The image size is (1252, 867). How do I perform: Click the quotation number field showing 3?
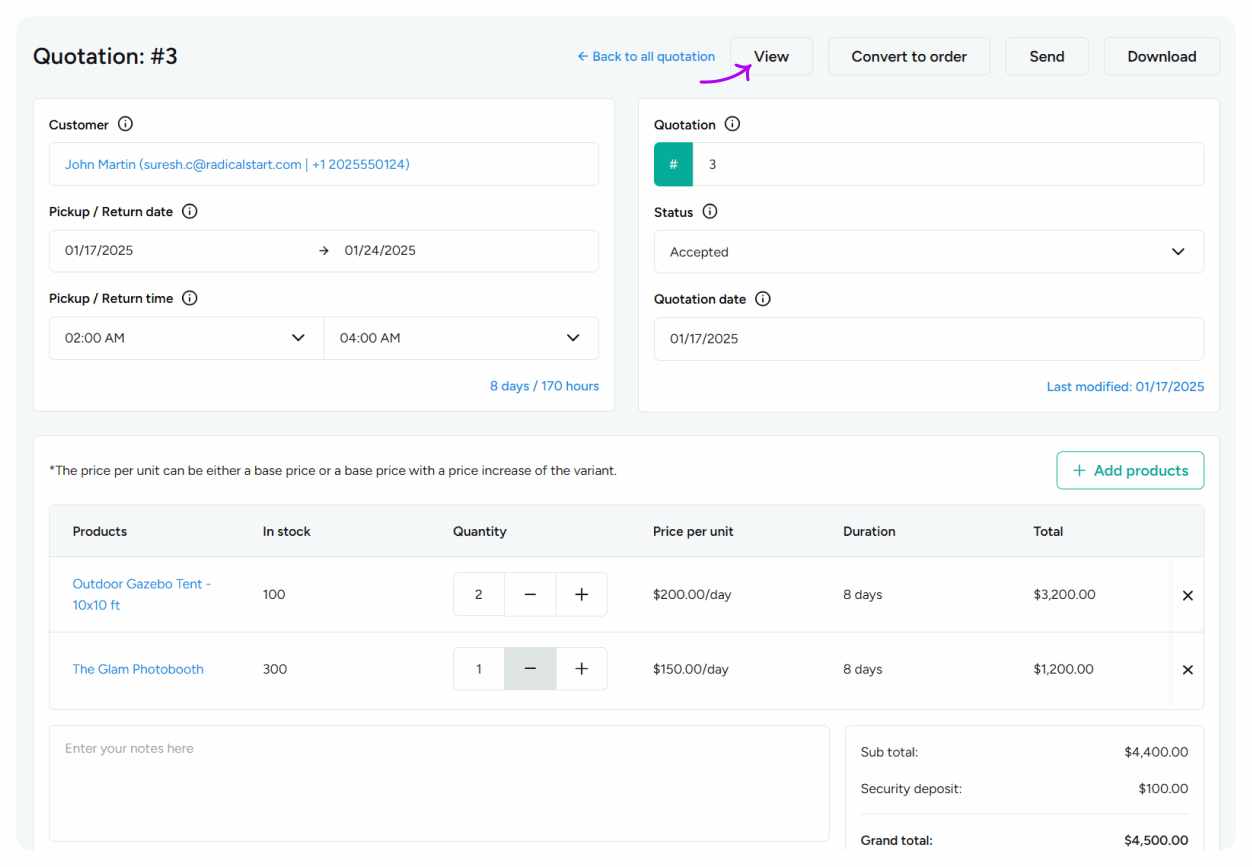(x=948, y=164)
